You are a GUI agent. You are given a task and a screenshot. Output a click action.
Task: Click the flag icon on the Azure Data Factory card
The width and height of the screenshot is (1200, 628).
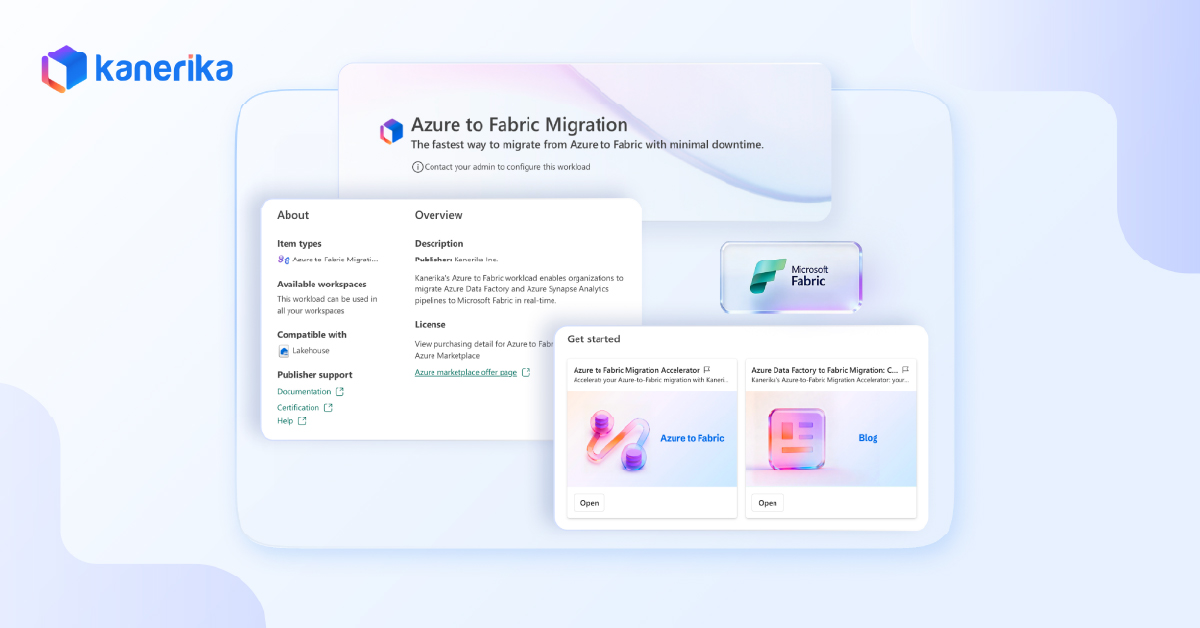coord(905,370)
